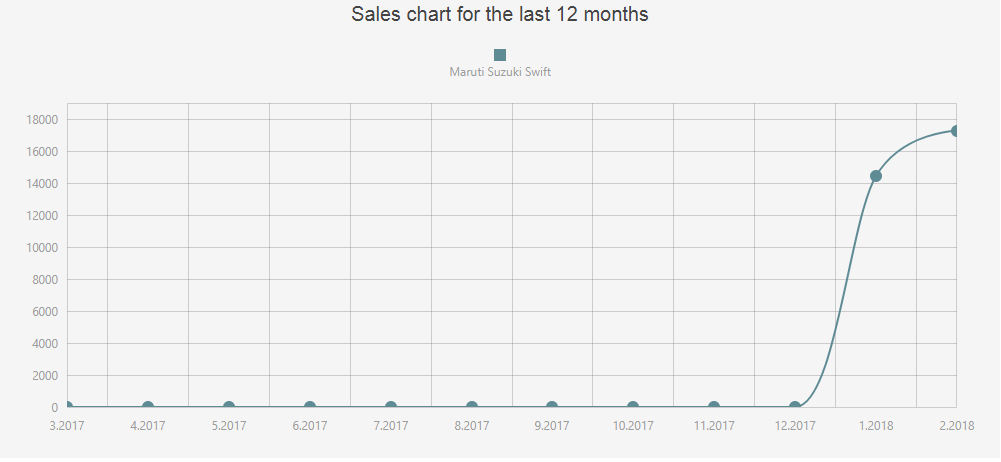Click the 18000 y-axis label
Viewport: 1001px width, 462px height.
tap(41, 120)
